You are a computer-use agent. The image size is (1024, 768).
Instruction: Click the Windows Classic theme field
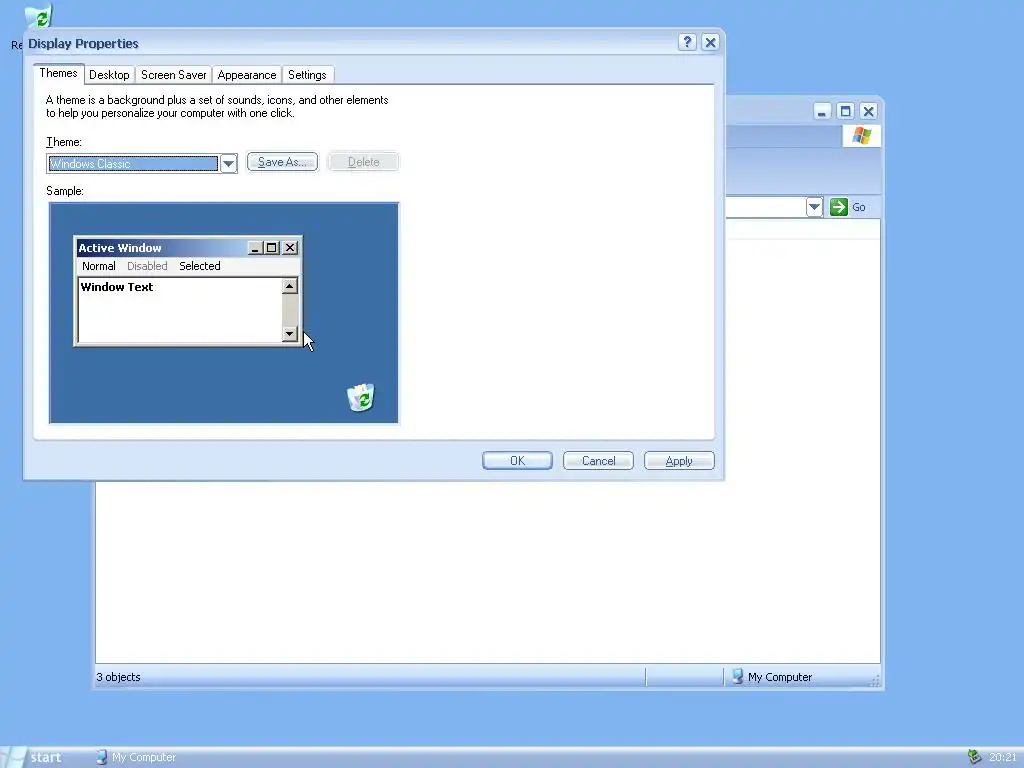[x=133, y=163]
